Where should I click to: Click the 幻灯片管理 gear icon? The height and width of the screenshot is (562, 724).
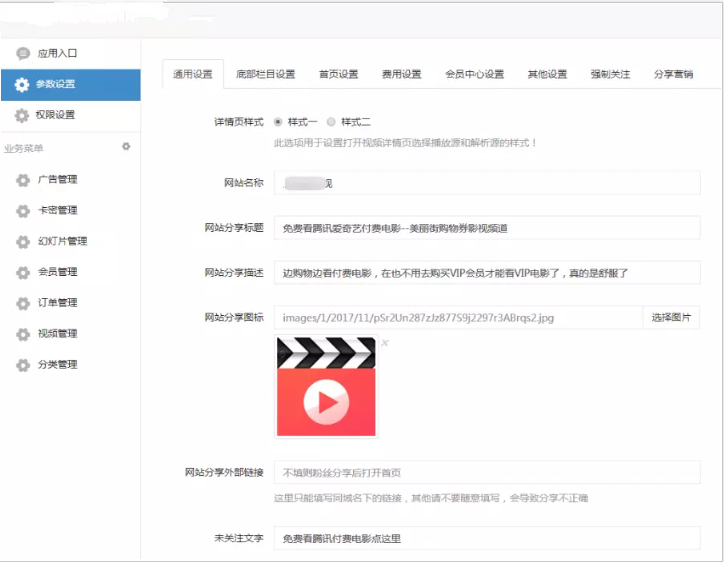click(x=23, y=242)
